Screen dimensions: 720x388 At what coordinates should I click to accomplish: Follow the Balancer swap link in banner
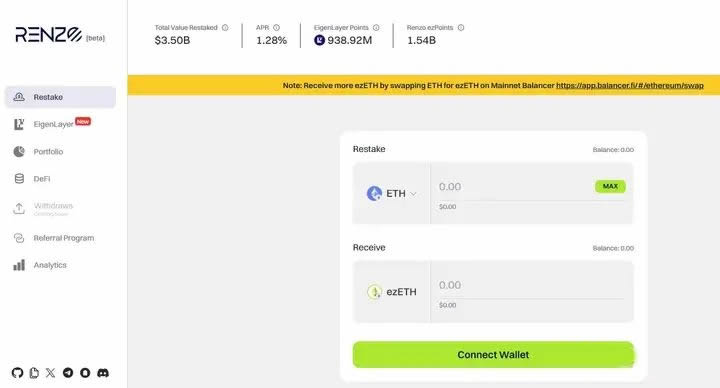click(x=630, y=85)
